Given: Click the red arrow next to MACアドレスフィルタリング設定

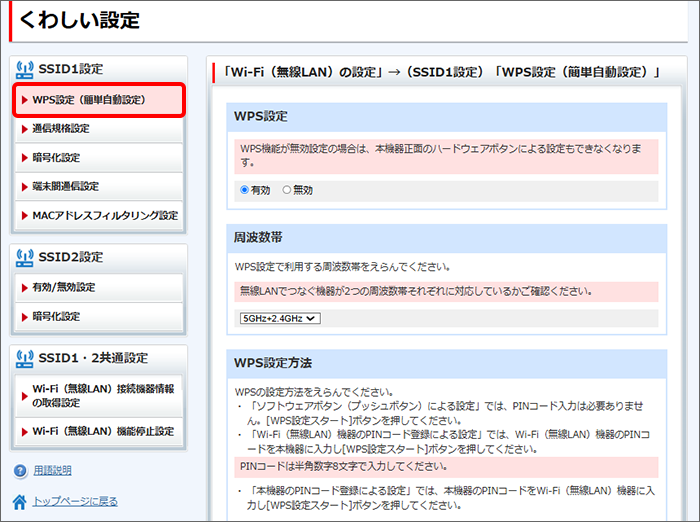Looking at the screenshot, I should [25, 216].
